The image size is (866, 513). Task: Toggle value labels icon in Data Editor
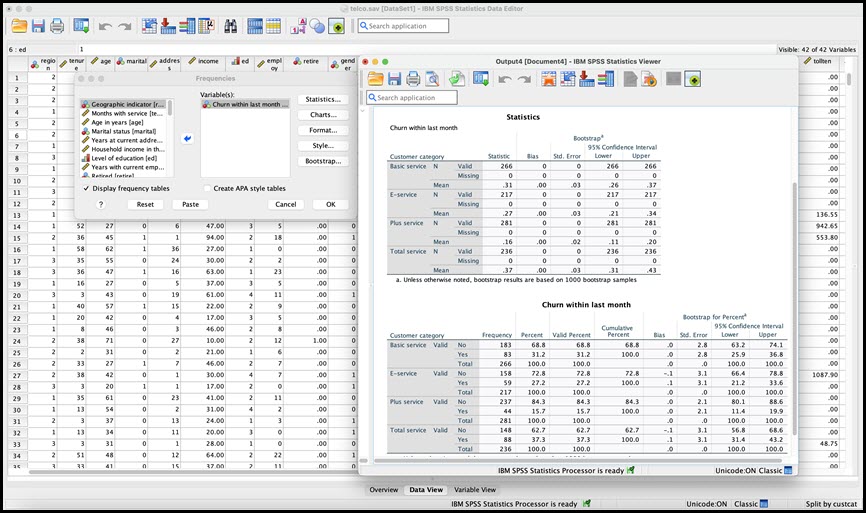[298, 26]
